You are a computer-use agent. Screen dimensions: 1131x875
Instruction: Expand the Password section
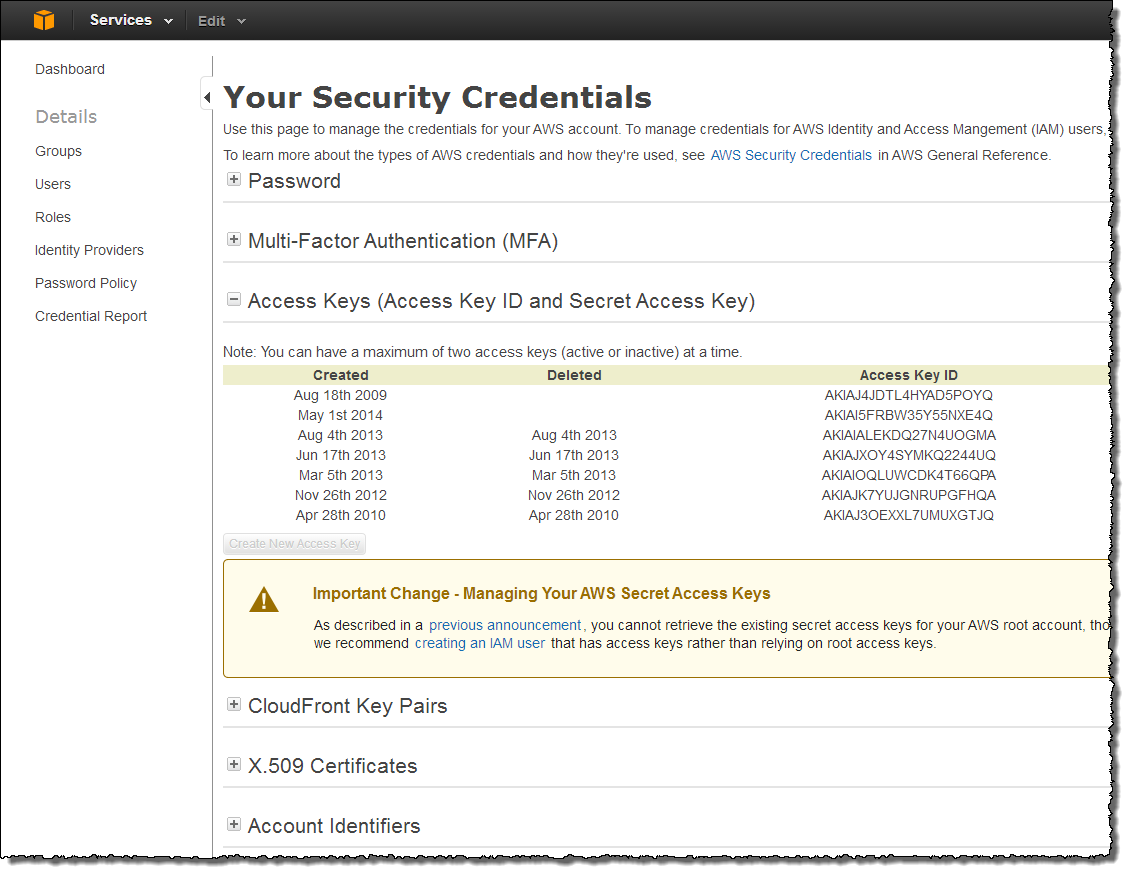pos(234,180)
